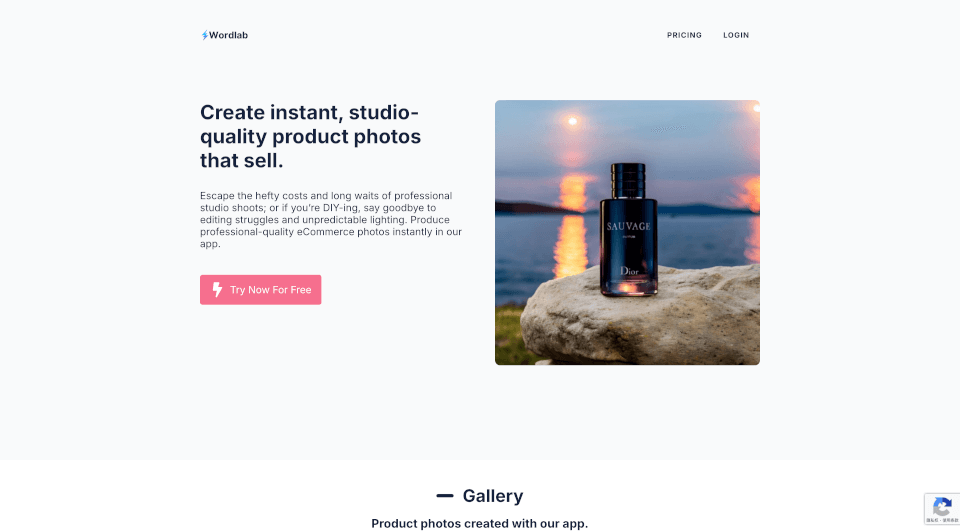Click the 'Escape the hefty costs' paragraph
This screenshot has width=960, height=531.
[331, 219]
